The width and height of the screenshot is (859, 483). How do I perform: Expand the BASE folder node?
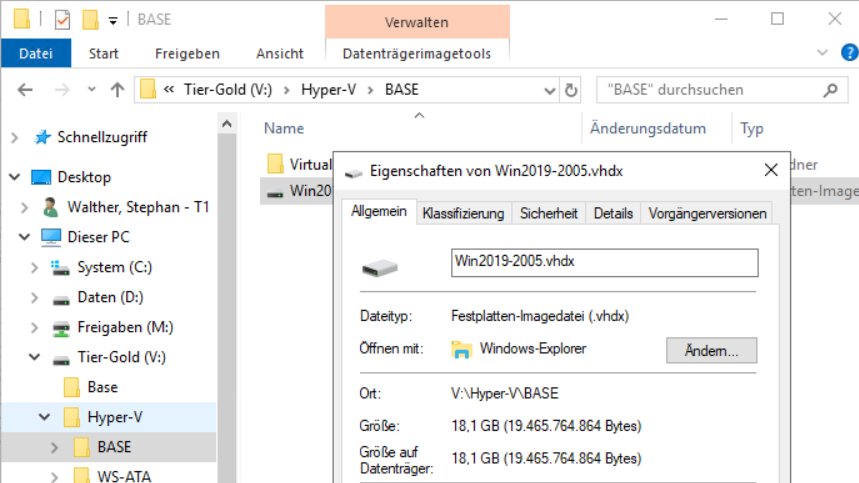click(54, 447)
